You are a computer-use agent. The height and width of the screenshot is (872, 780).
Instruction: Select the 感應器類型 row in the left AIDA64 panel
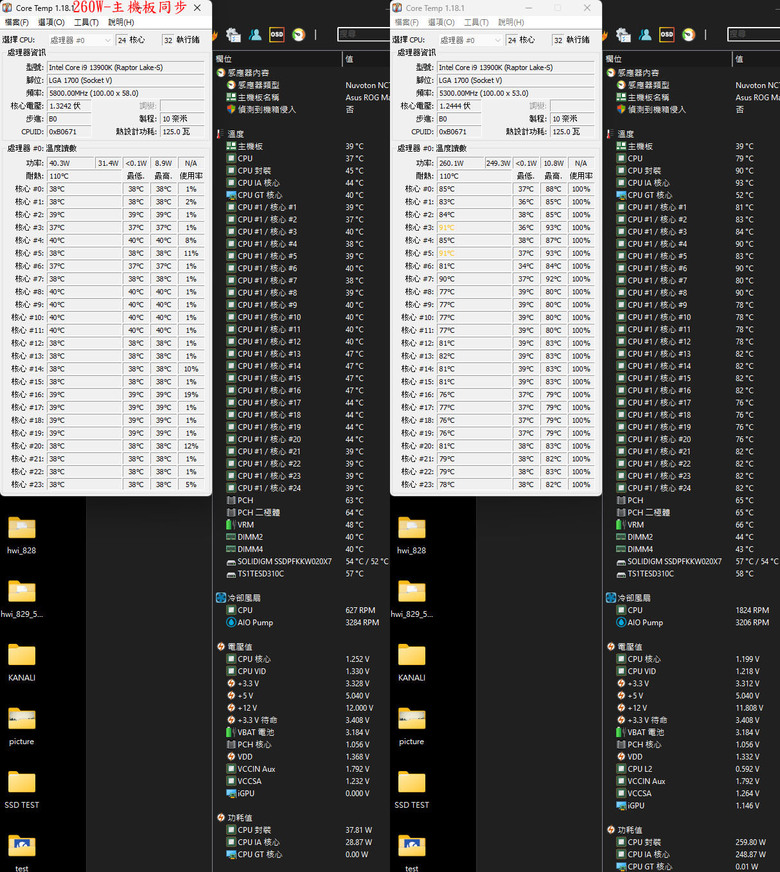click(x=303, y=85)
